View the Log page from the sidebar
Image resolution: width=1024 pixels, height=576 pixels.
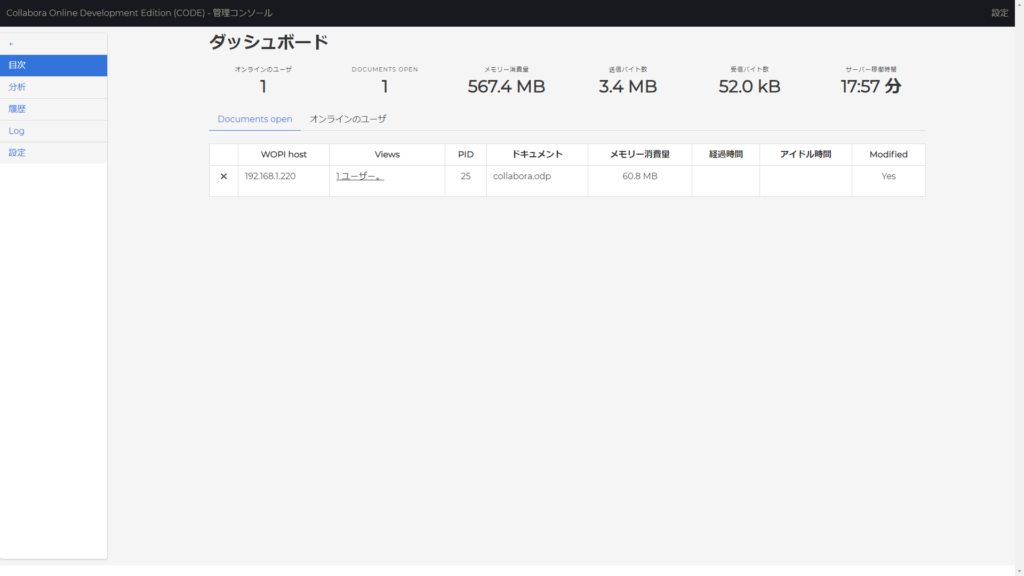tap(17, 131)
